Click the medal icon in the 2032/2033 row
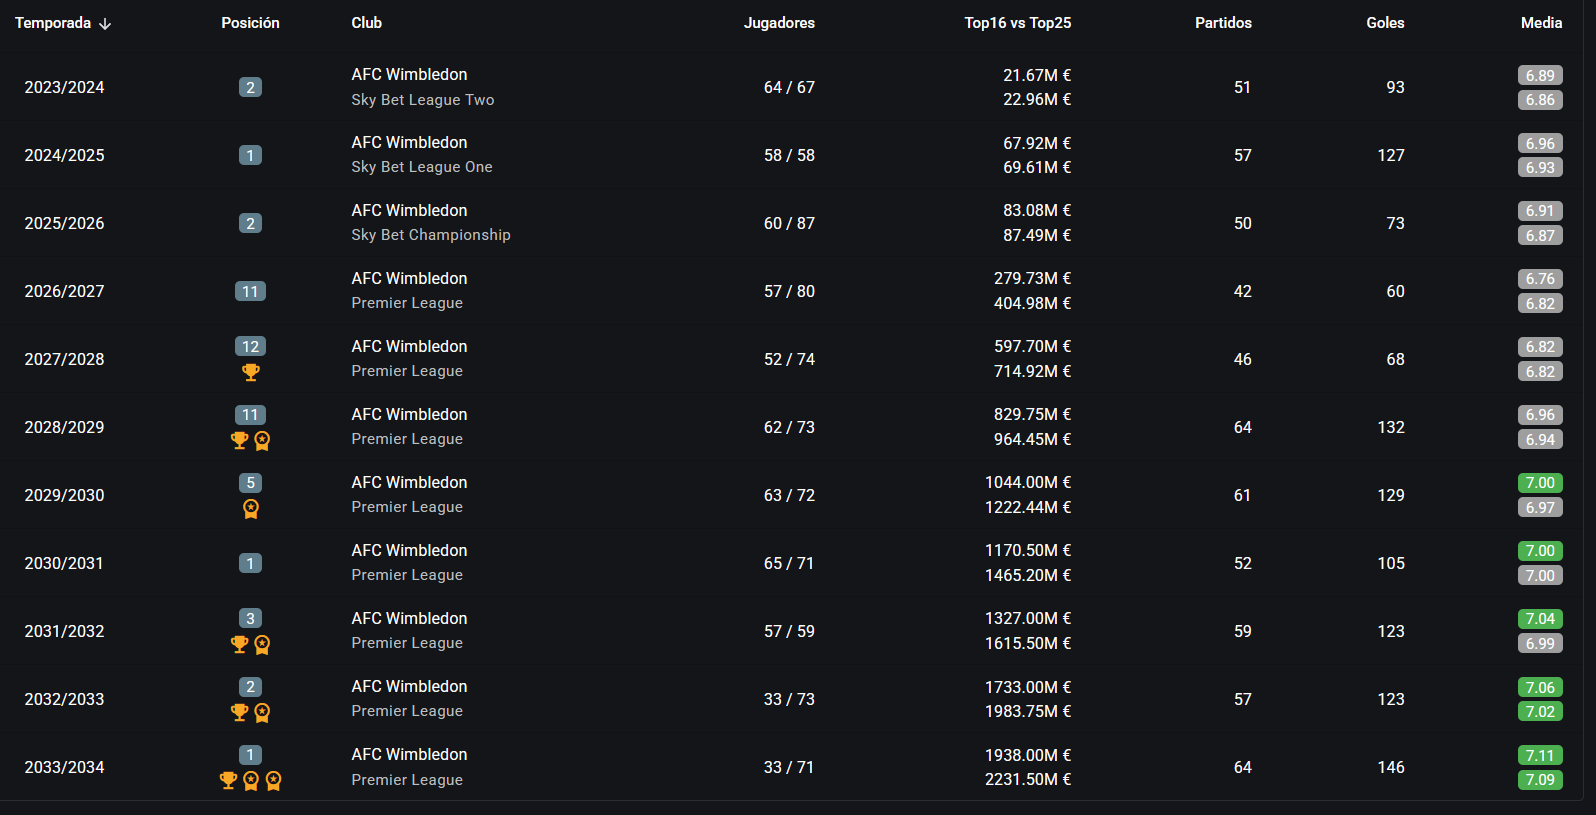Screen dimensions: 1596x815 point(262,712)
